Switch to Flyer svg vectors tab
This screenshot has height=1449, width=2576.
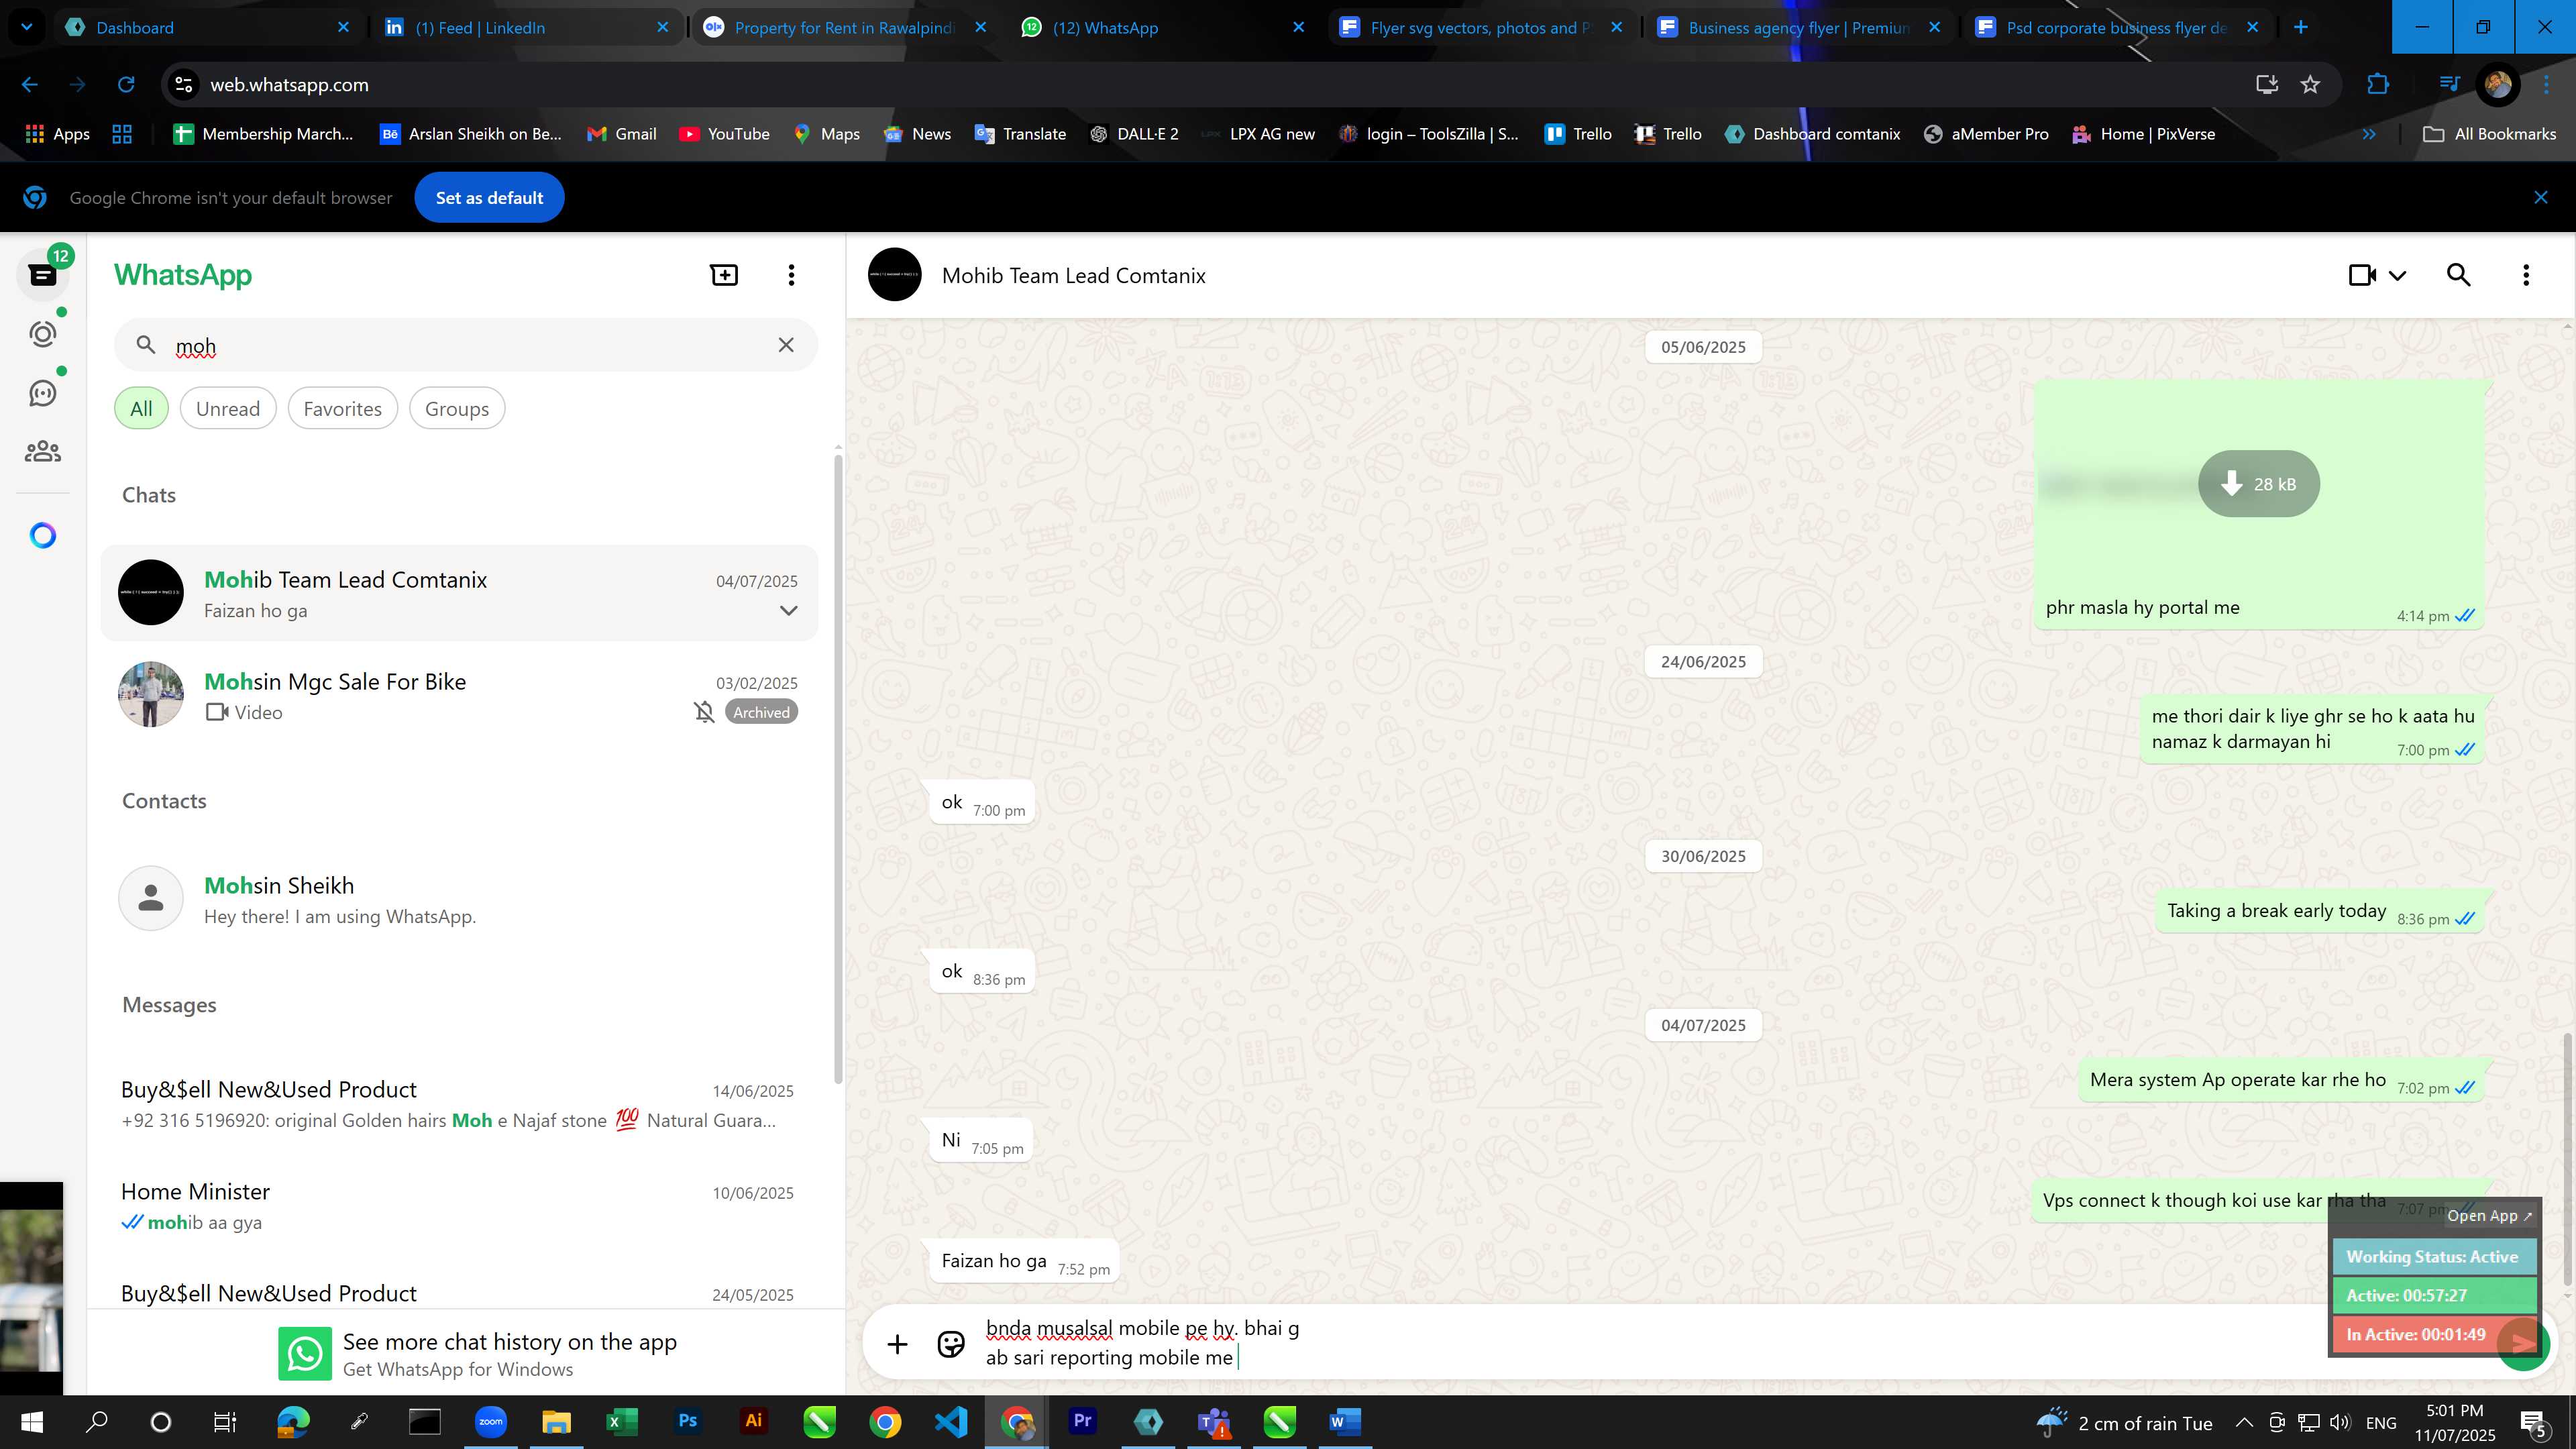point(1481,27)
